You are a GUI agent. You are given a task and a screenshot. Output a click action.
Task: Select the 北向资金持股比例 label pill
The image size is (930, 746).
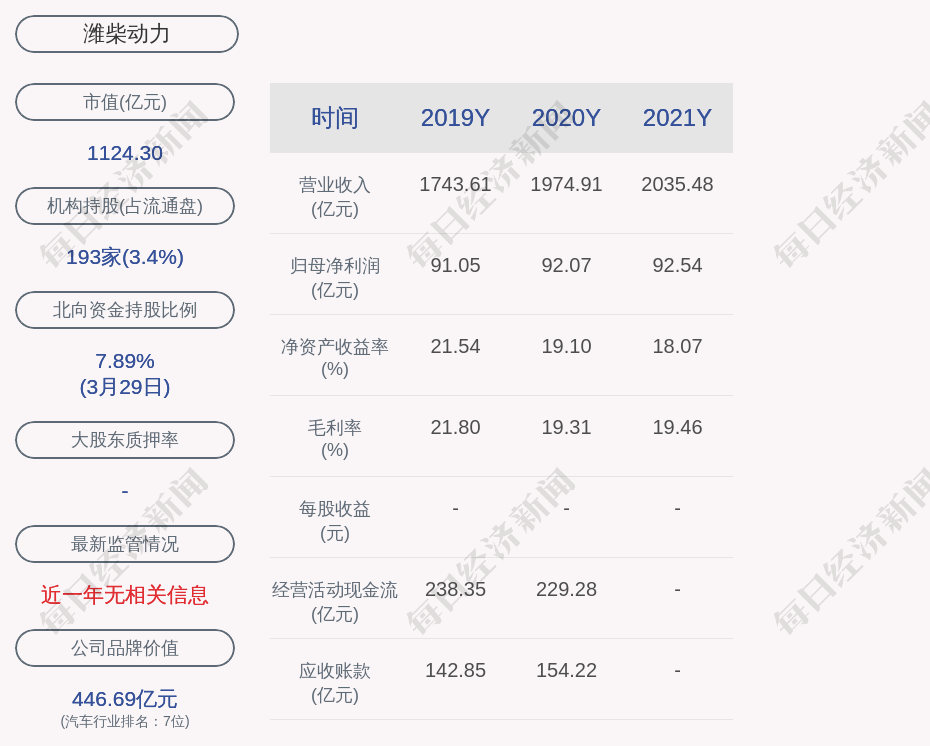click(x=125, y=310)
